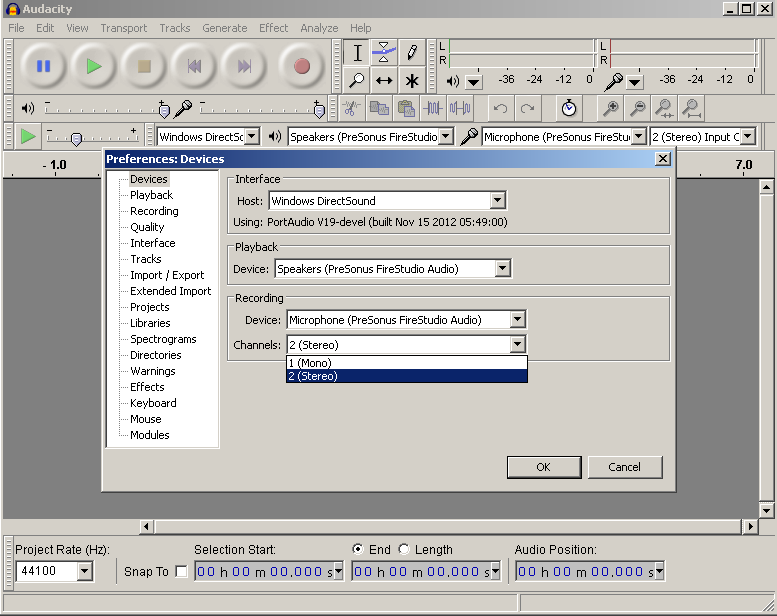Click the Sync-Lock clock icon

tap(568, 108)
